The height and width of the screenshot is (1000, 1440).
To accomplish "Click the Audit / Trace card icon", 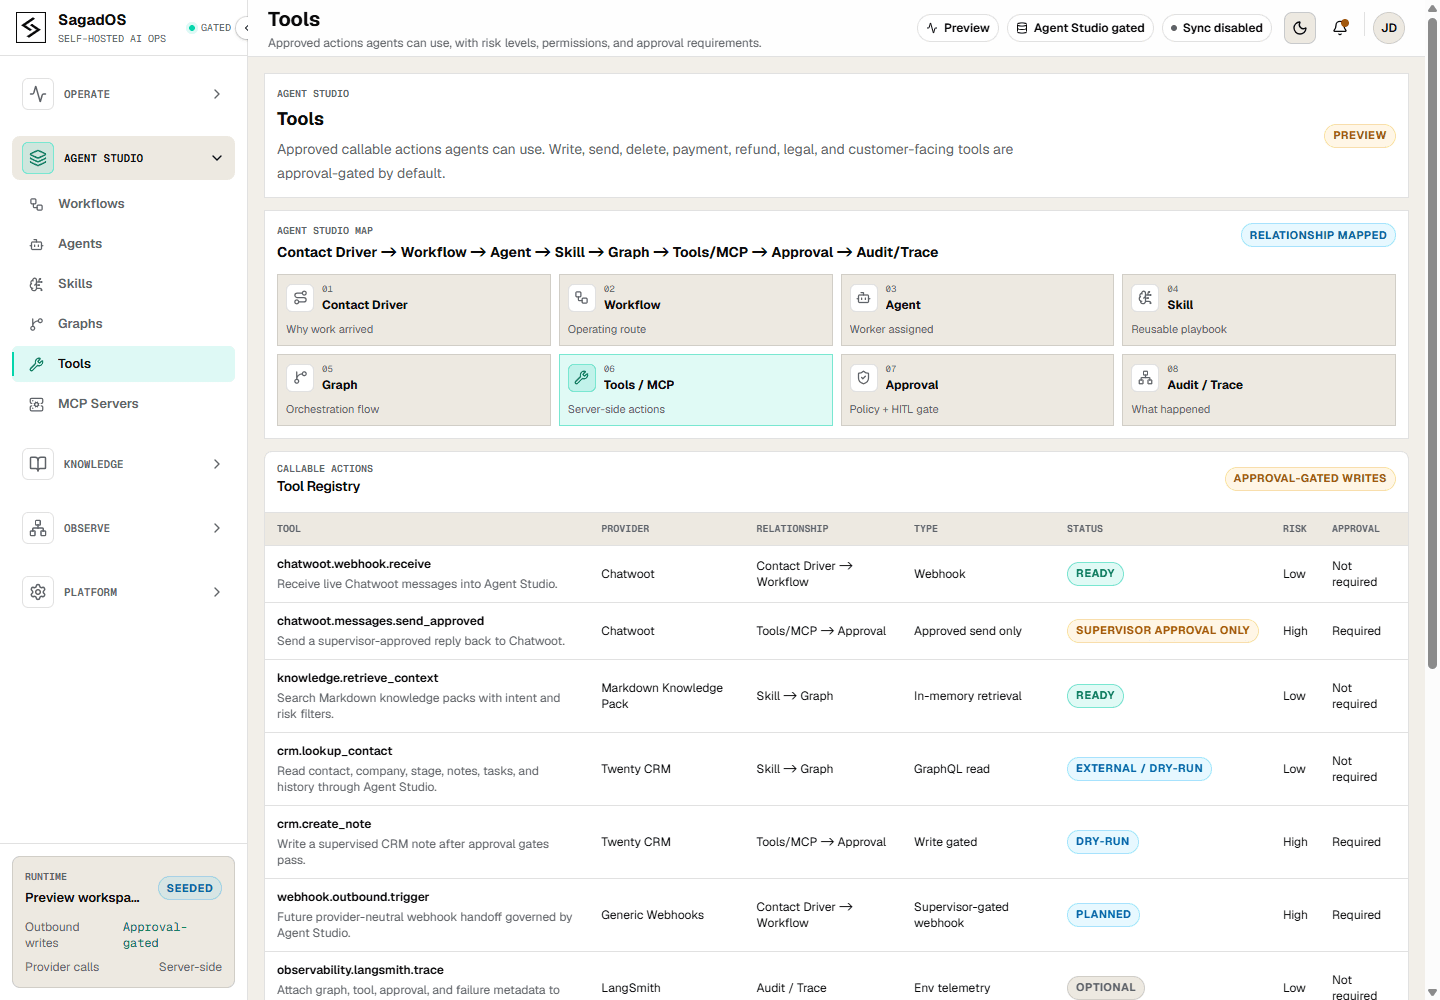I will coord(1145,378).
